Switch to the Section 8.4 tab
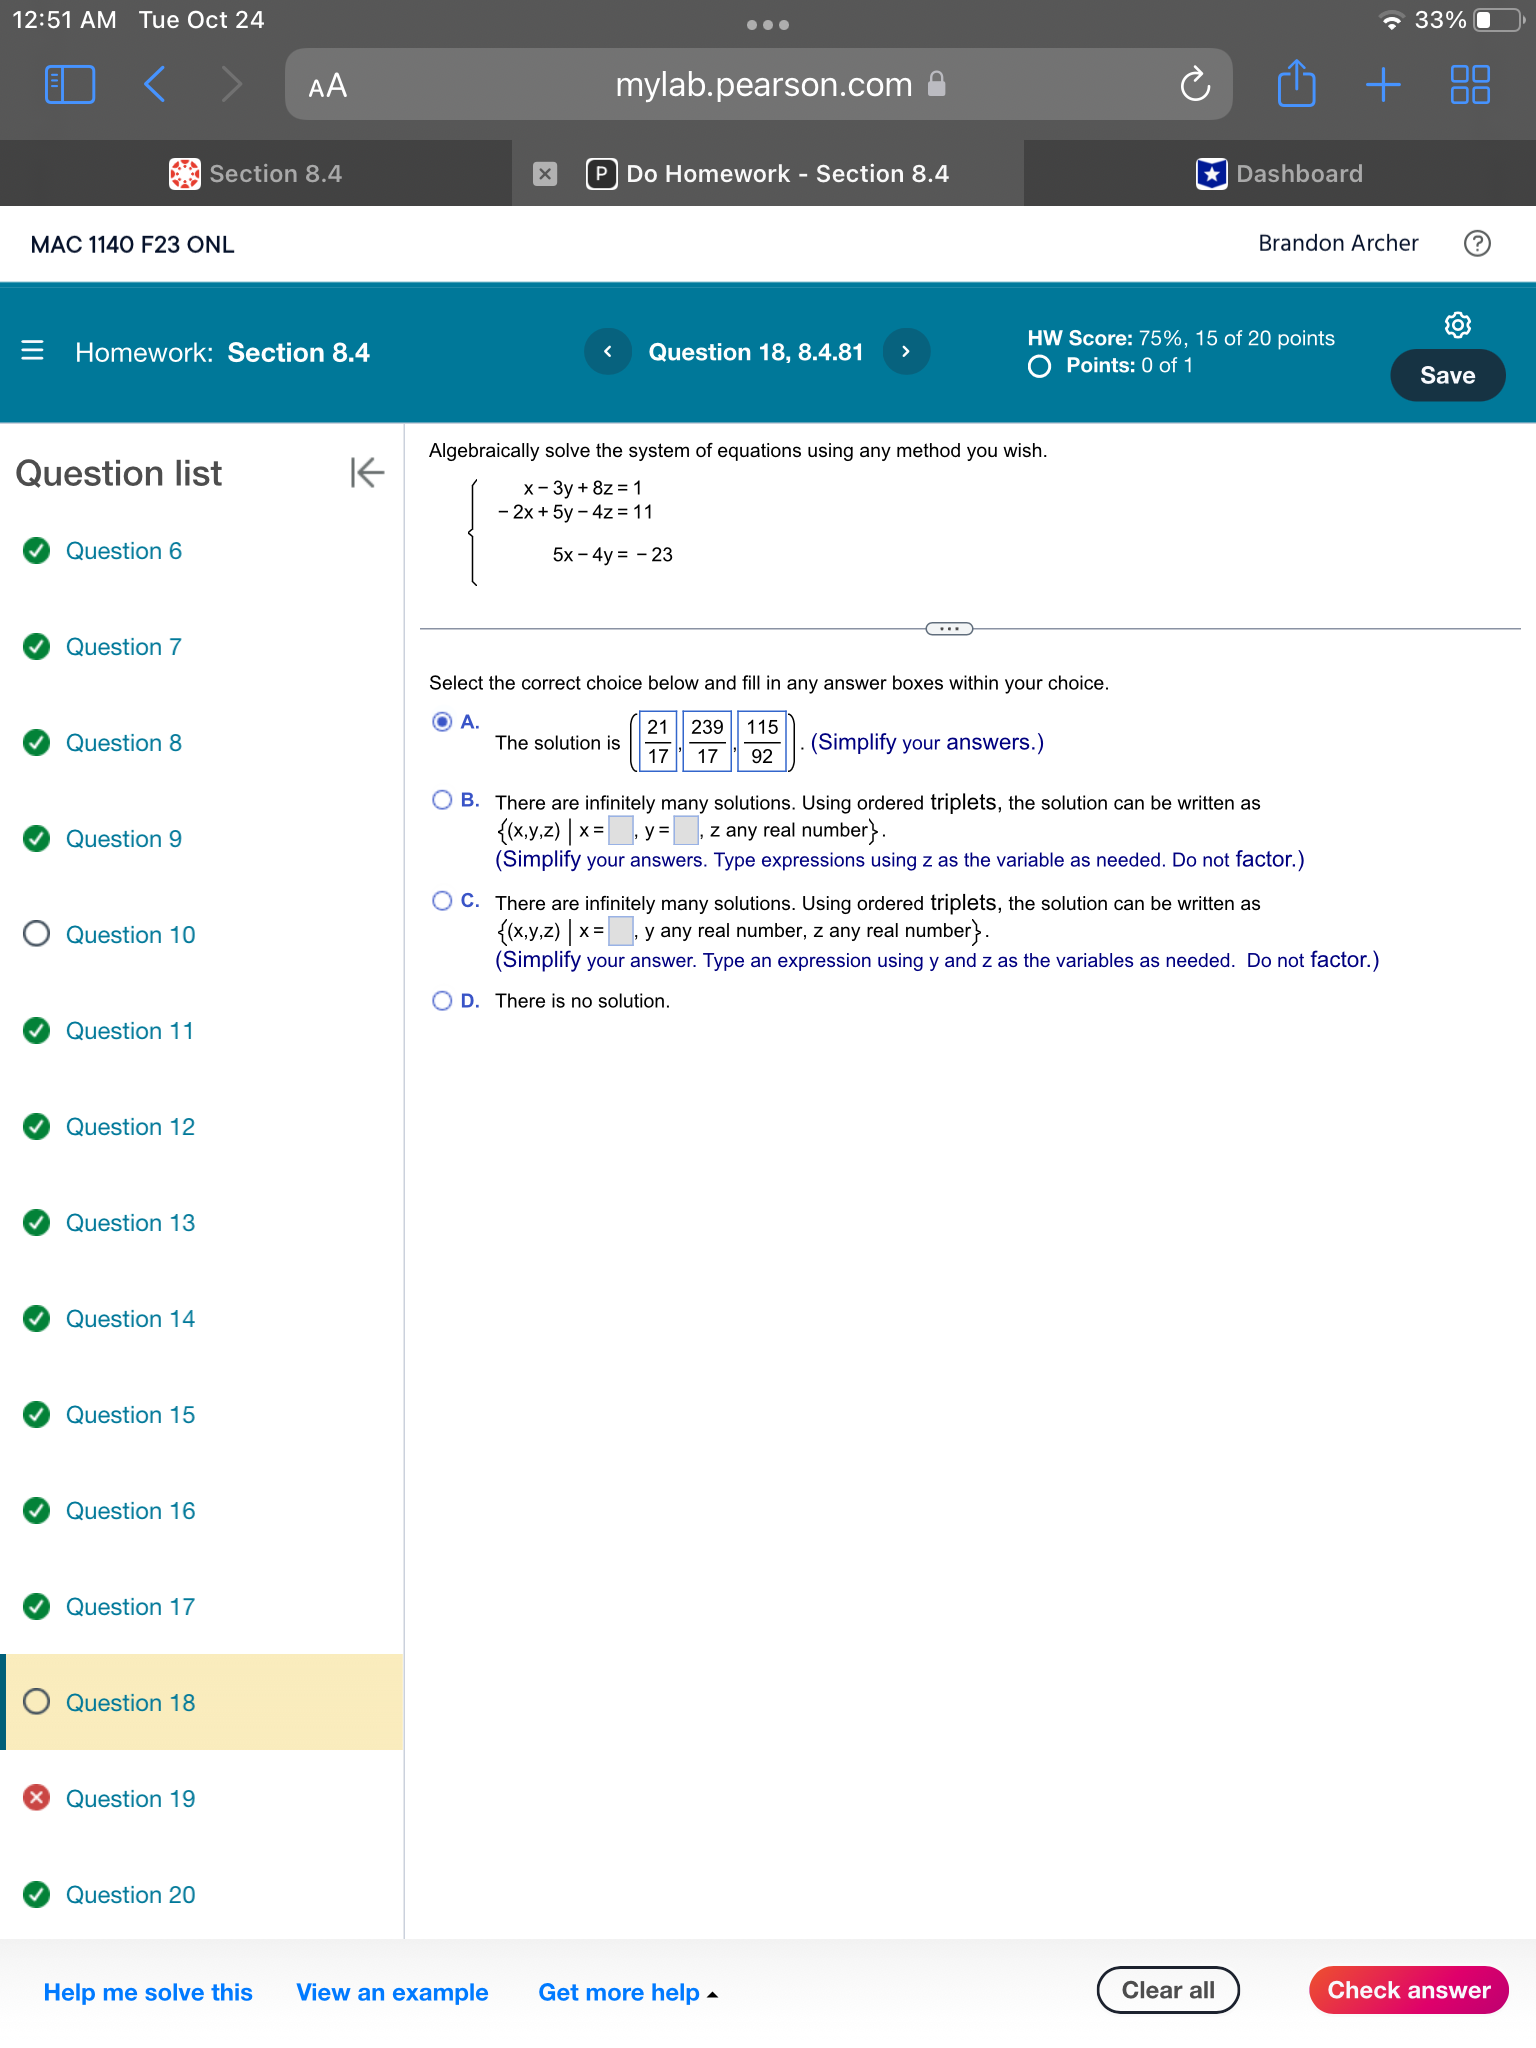The width and height of the screenshot is (1536, 2048). (x=256, y=174)
